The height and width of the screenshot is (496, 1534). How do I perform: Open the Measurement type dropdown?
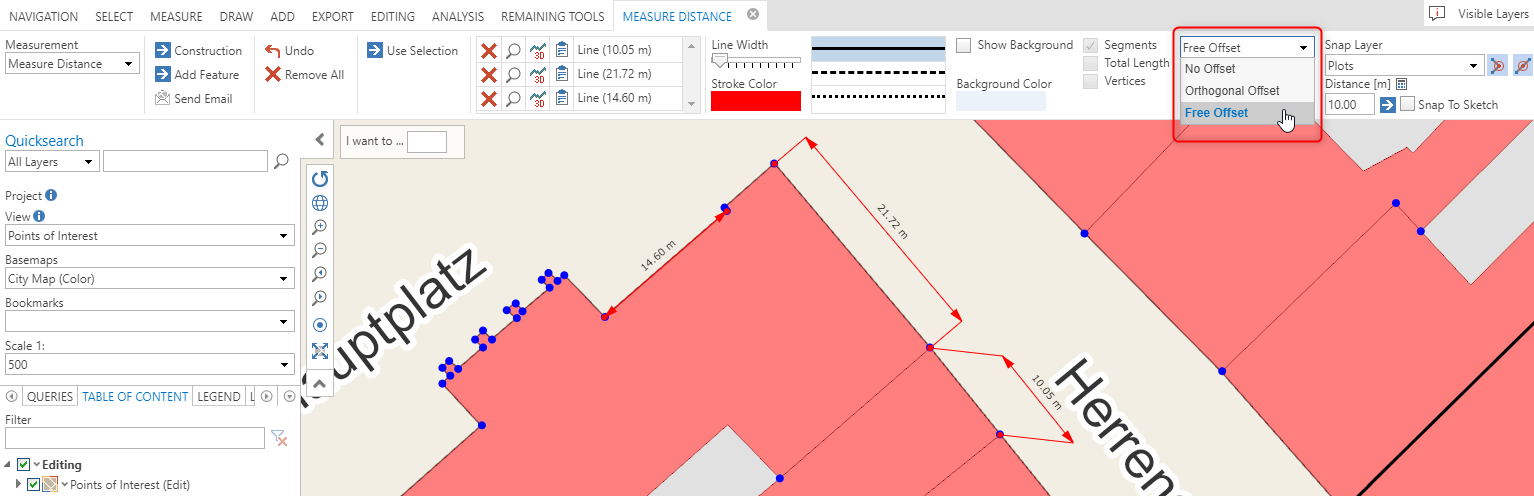[x=72, y=64]
